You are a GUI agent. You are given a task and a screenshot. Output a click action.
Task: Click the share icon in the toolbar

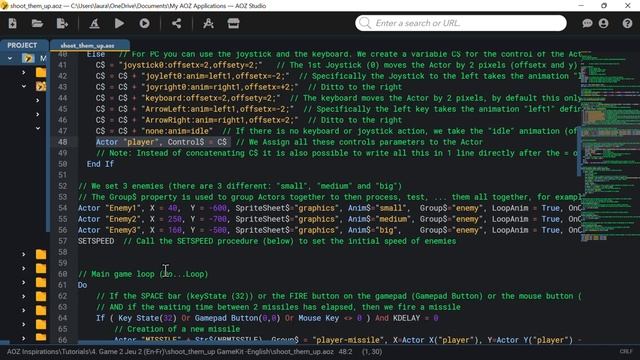(176, 23)
